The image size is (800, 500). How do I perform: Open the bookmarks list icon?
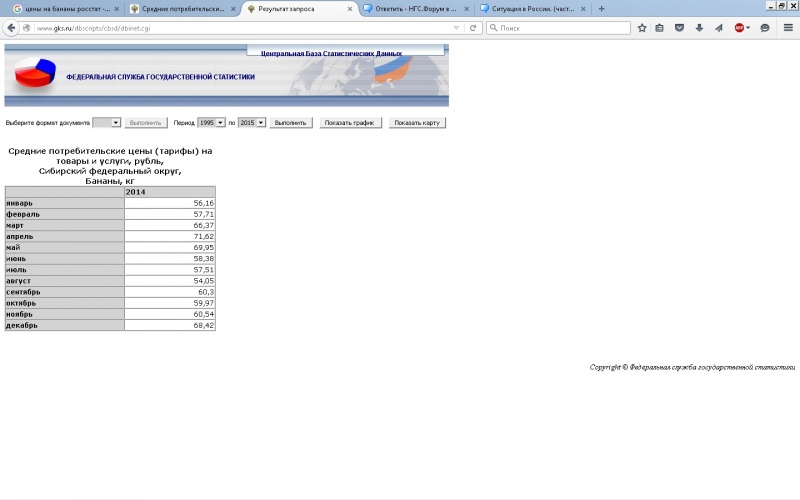660,28
